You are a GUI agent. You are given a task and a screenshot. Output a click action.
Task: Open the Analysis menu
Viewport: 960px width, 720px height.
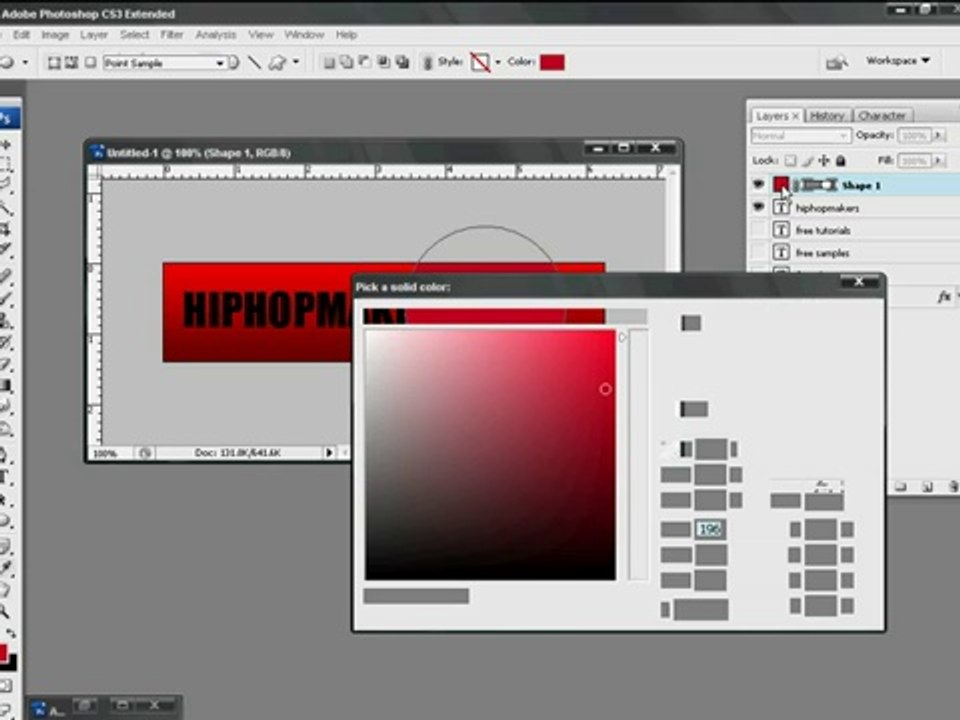click(x=216, y=35)
